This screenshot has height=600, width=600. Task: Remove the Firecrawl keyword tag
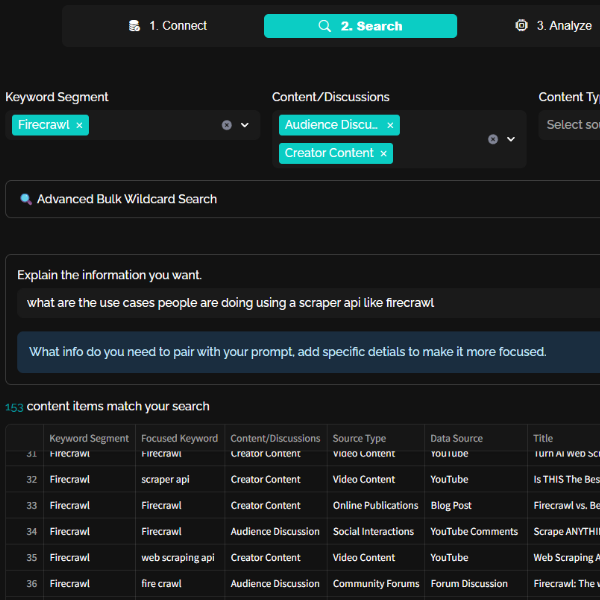pos(80,125)
